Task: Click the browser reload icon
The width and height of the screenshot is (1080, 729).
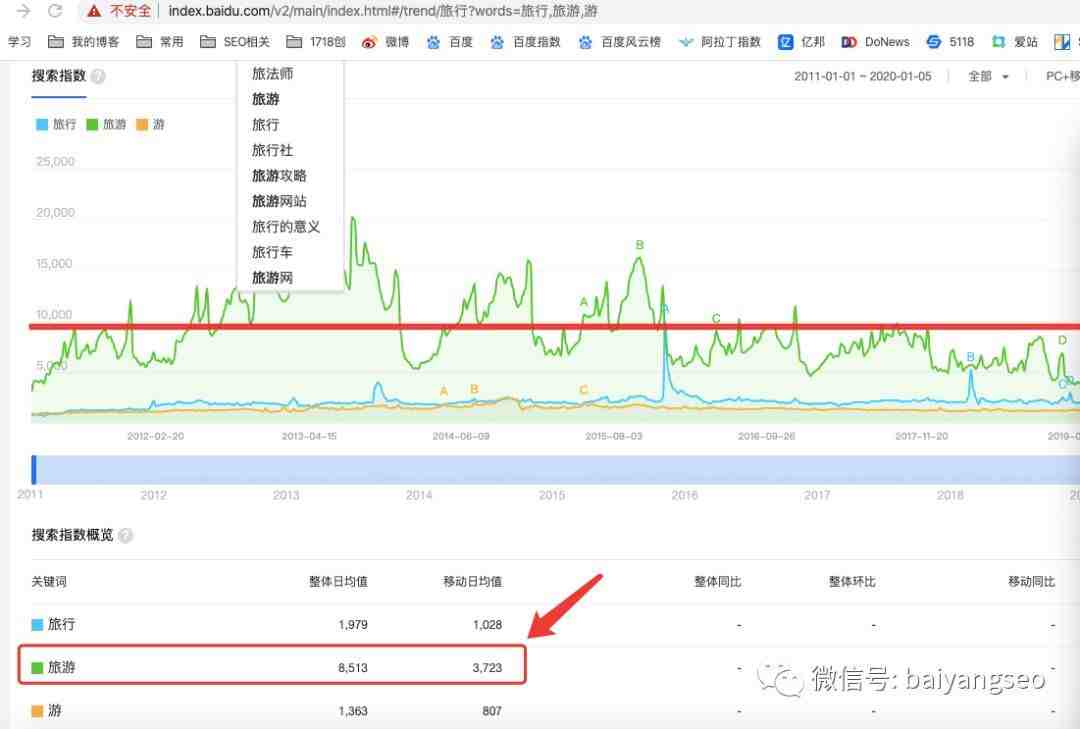Action: (55, 11)
